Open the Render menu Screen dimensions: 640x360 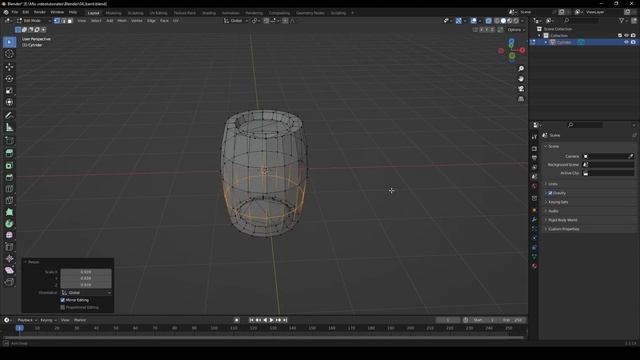(x=40, y=12)
